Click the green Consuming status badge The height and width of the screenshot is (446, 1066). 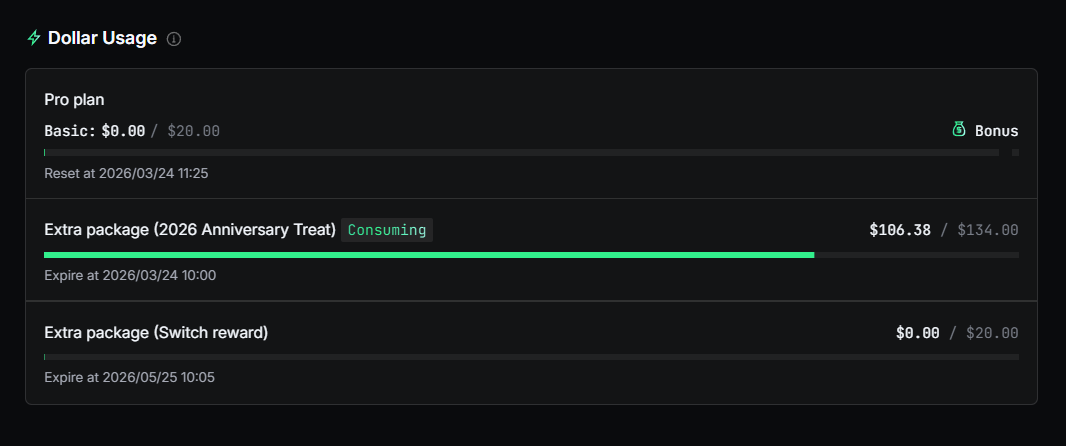pos(387,230)
